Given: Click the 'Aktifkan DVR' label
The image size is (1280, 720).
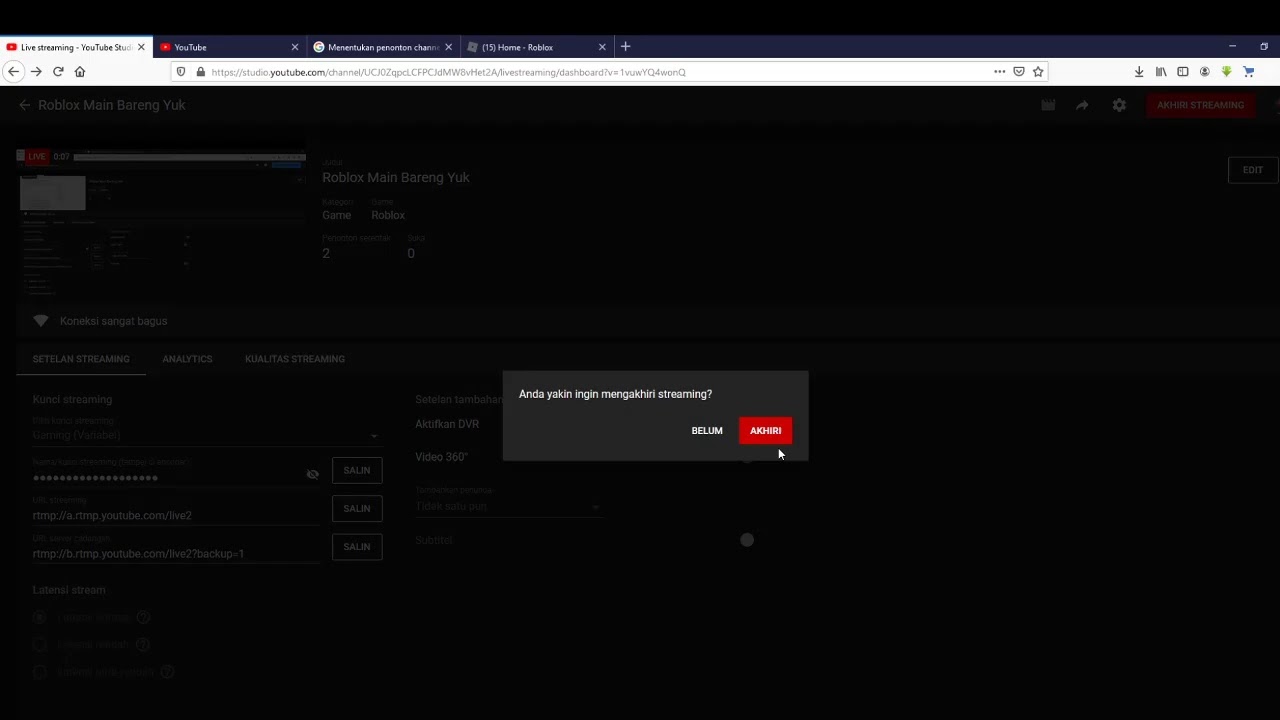Looking at the screenshot, I should 447,424.
